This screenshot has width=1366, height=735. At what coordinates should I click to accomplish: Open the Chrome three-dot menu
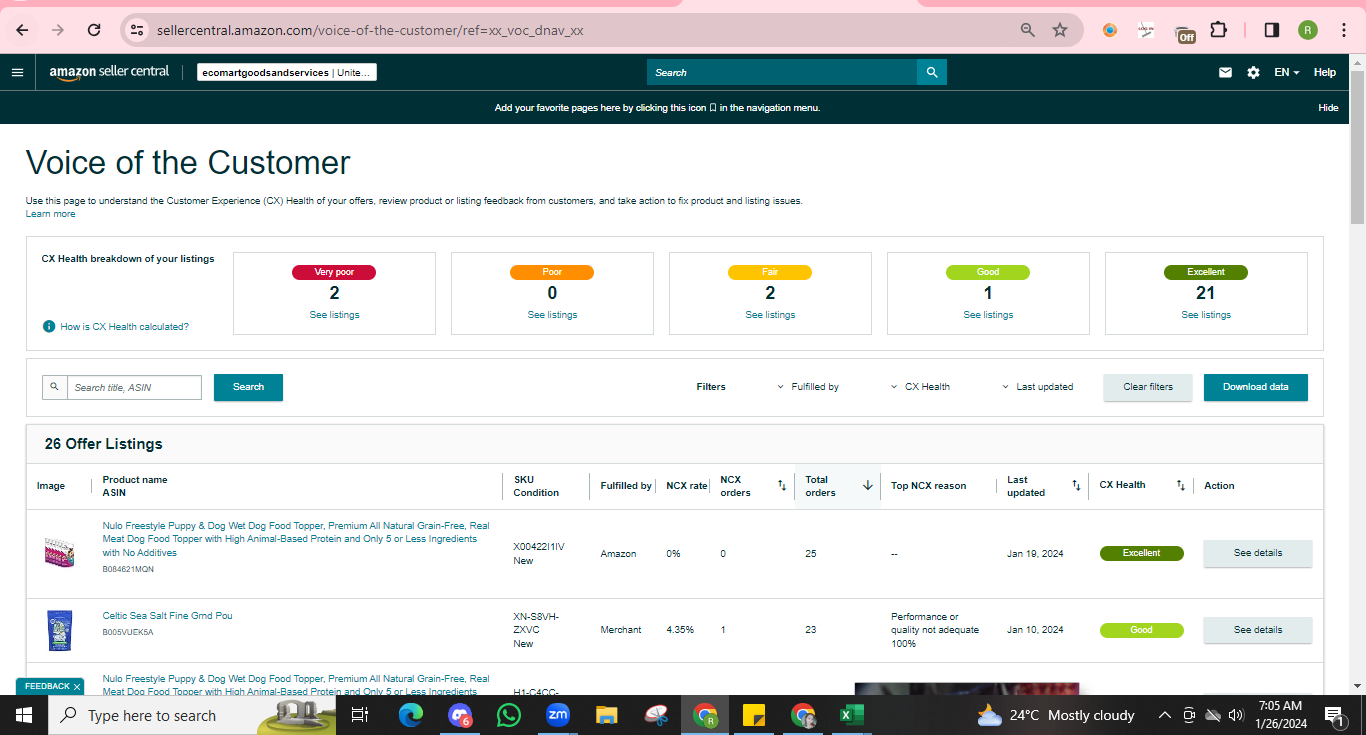click(1343, 30)
